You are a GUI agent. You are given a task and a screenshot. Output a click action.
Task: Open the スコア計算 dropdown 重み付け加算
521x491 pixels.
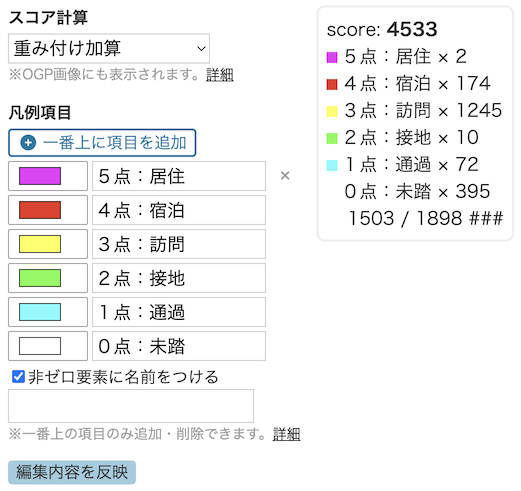(109, 48)
